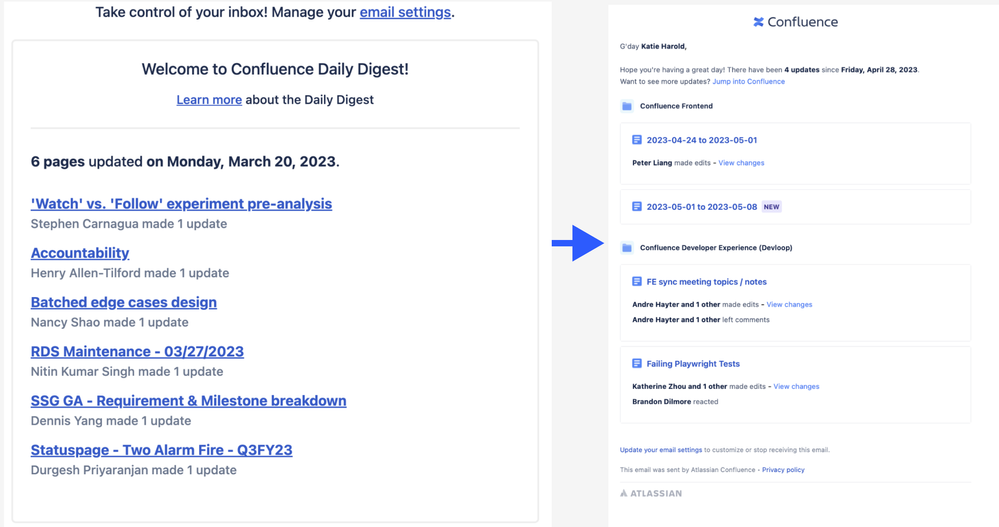Open Batched edge cases design link

click(124, 302)
